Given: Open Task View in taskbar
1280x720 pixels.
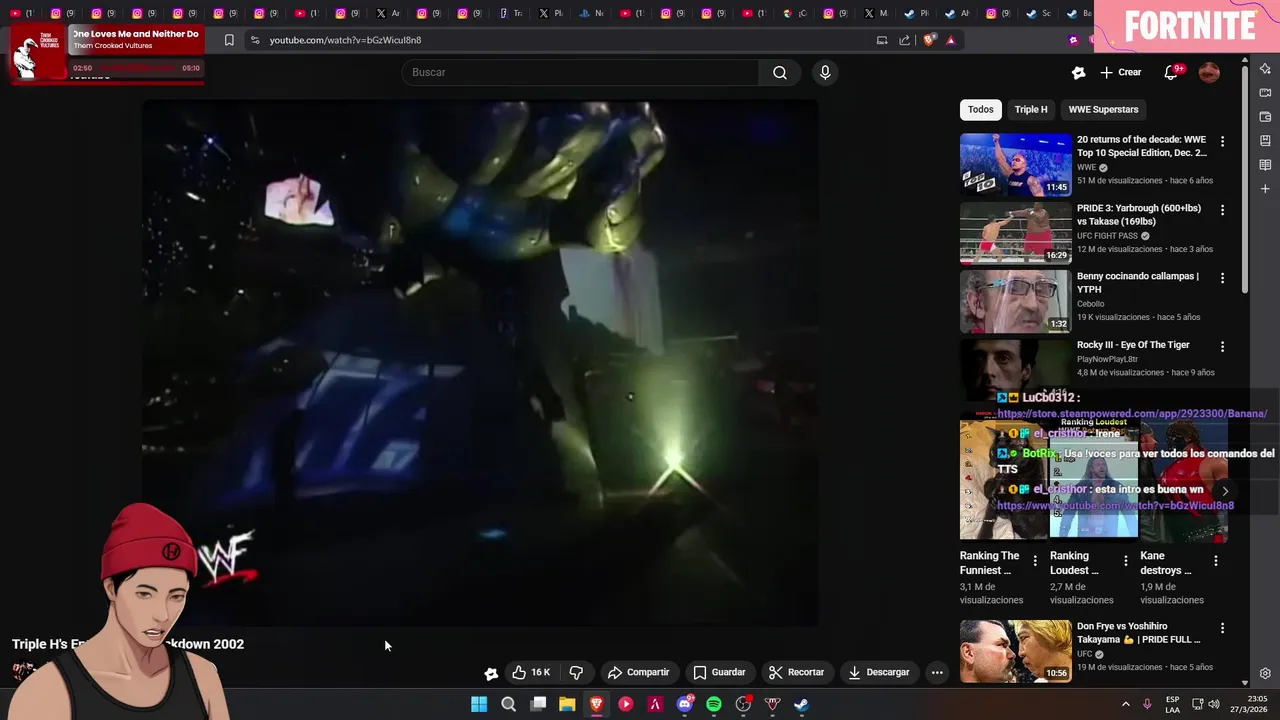Looking at the screenshot, I should pyautogui.click(x=538, y=704).
